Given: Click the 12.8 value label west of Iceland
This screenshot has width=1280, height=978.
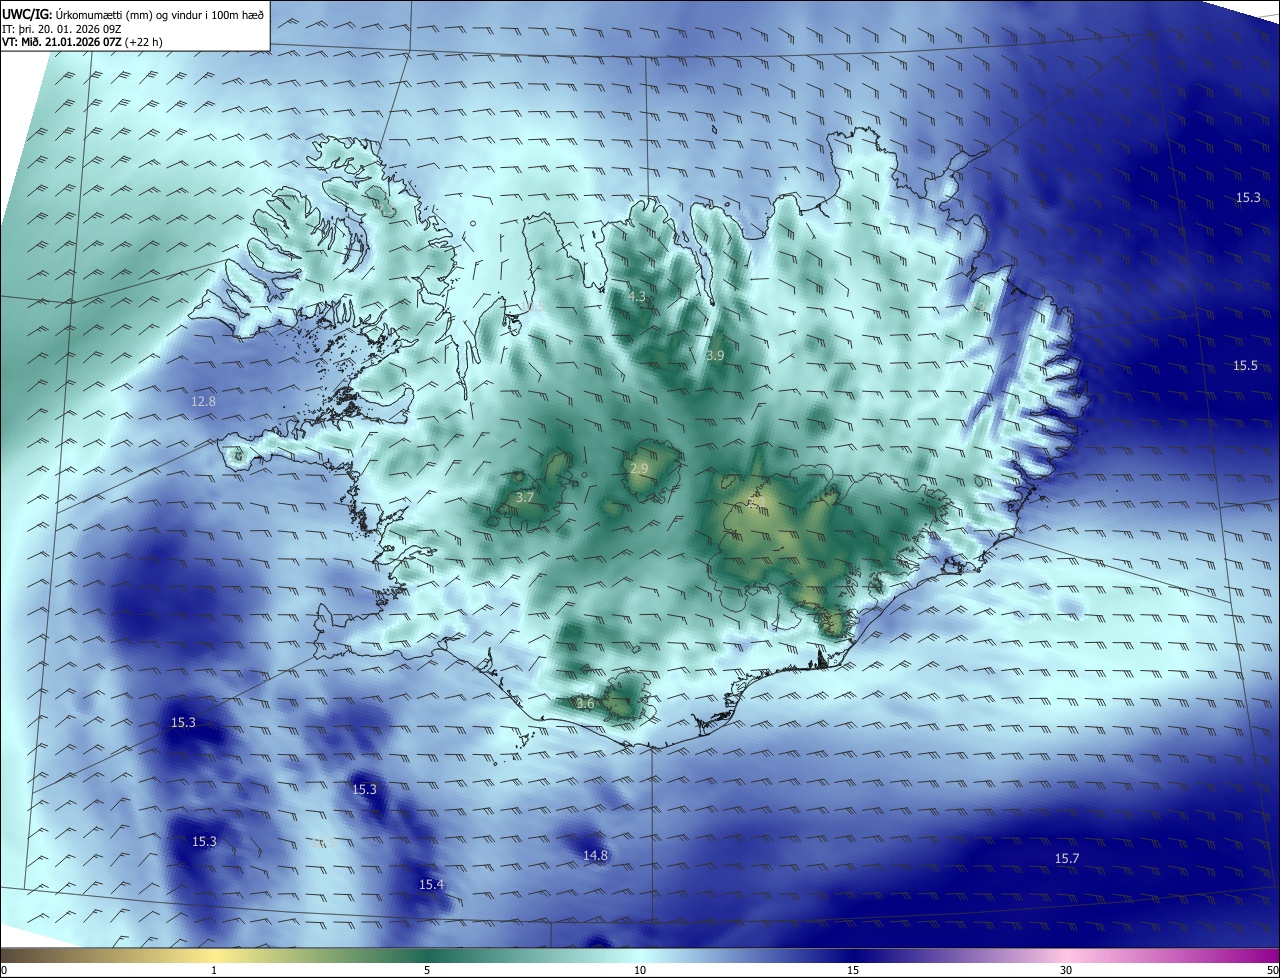Looking at the screenshot, I should coord(203,401).
